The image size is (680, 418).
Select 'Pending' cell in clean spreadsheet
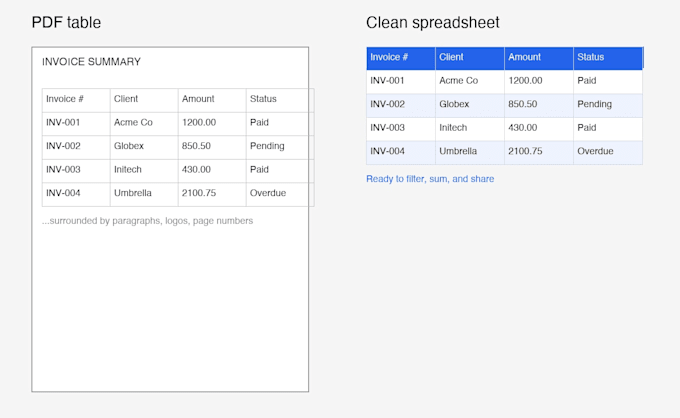point(608,105)
